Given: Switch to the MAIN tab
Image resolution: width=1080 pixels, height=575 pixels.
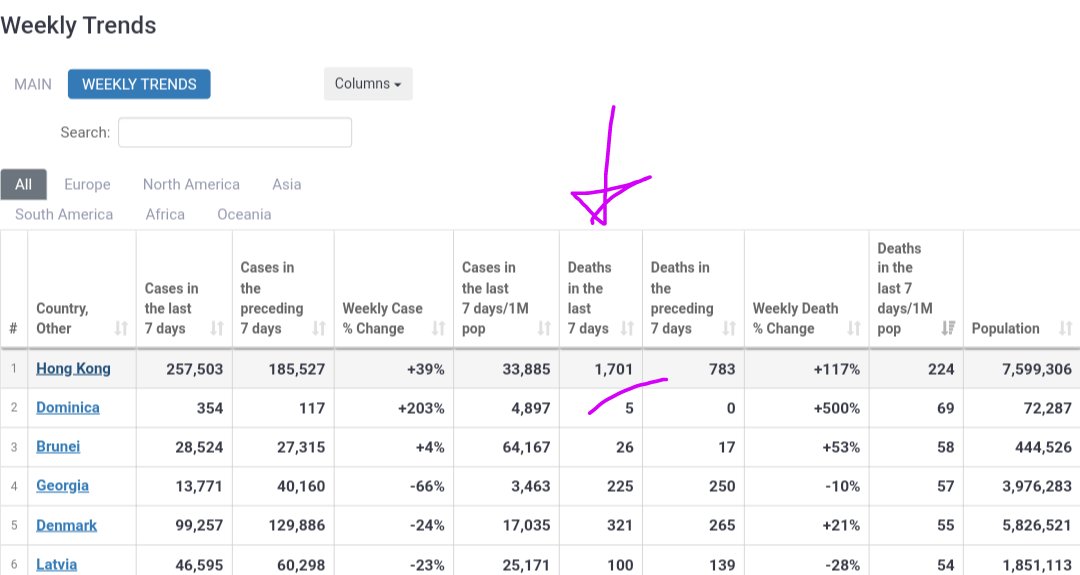Looking at the screenshot, I should point(33,84).
